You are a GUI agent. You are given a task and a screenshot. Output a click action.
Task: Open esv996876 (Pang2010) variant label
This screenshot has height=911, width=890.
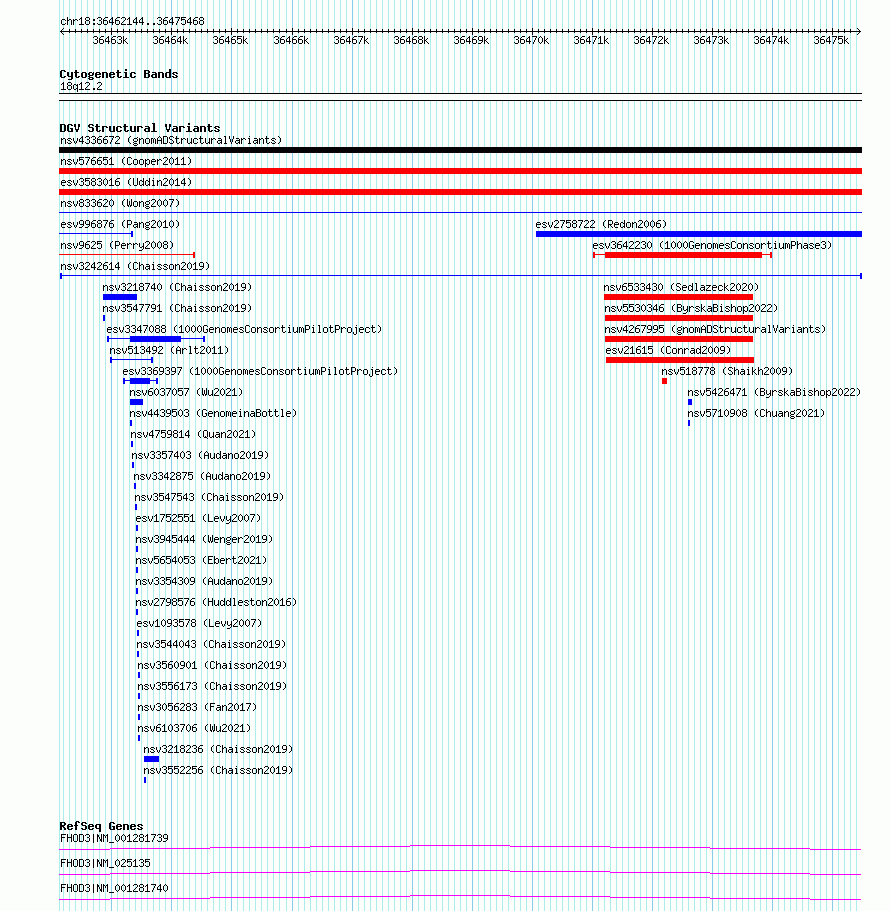point(120,224)
